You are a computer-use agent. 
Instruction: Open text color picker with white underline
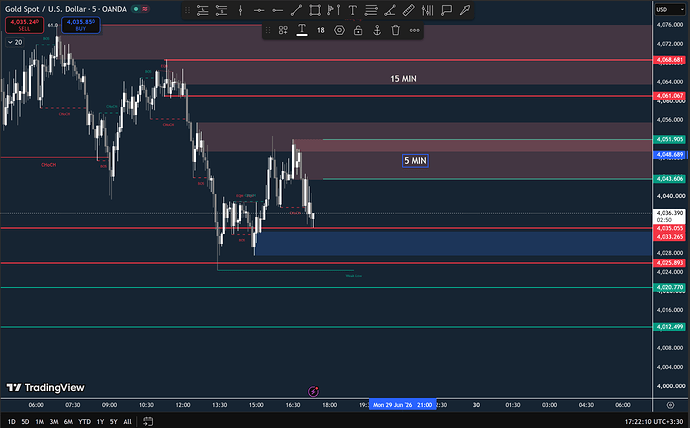(x=302, y=30)
